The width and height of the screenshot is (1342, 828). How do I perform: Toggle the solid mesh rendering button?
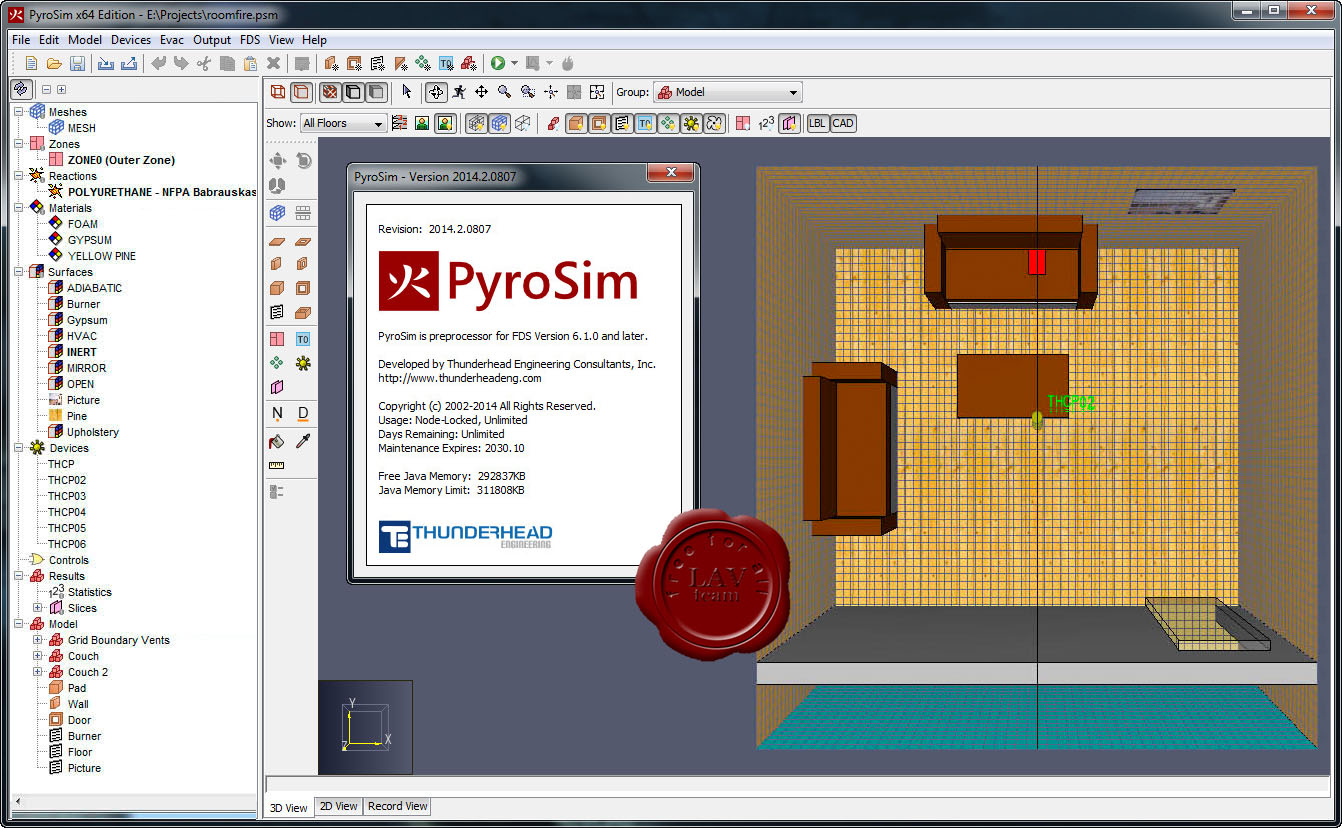pyautogui.click(x=499, y=123)
